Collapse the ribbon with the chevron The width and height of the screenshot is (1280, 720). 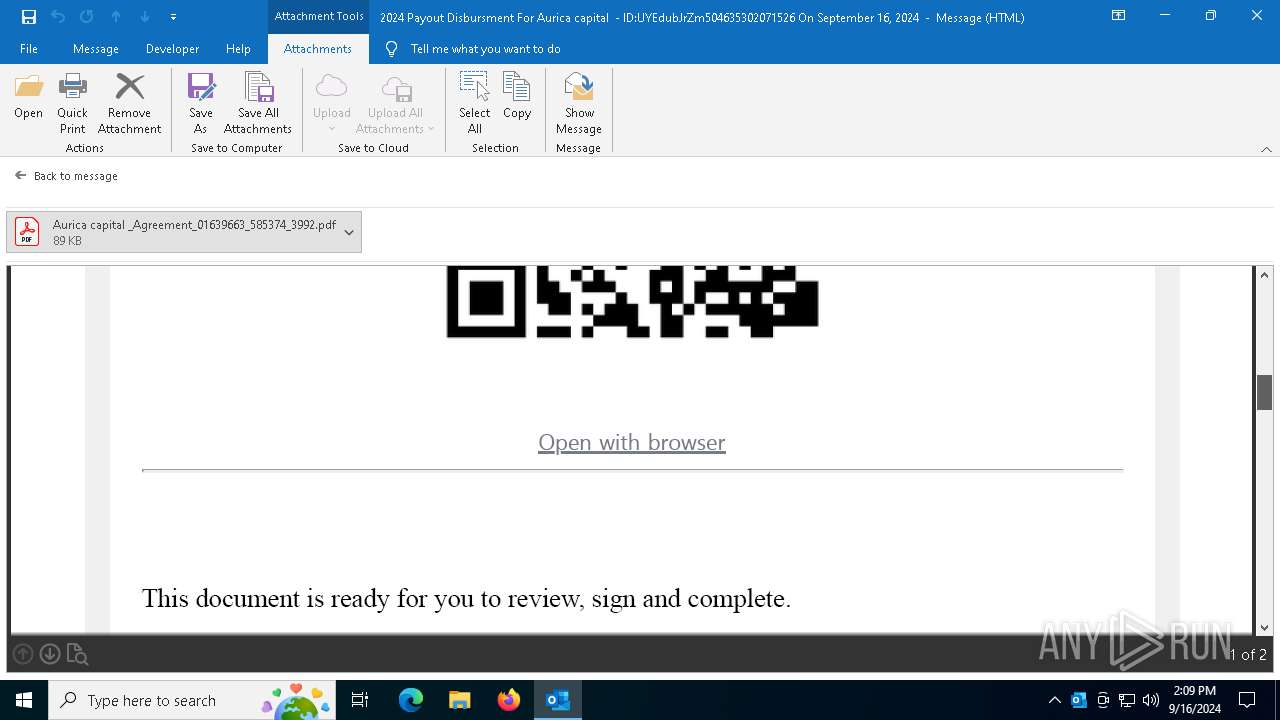coord(1266,149)
